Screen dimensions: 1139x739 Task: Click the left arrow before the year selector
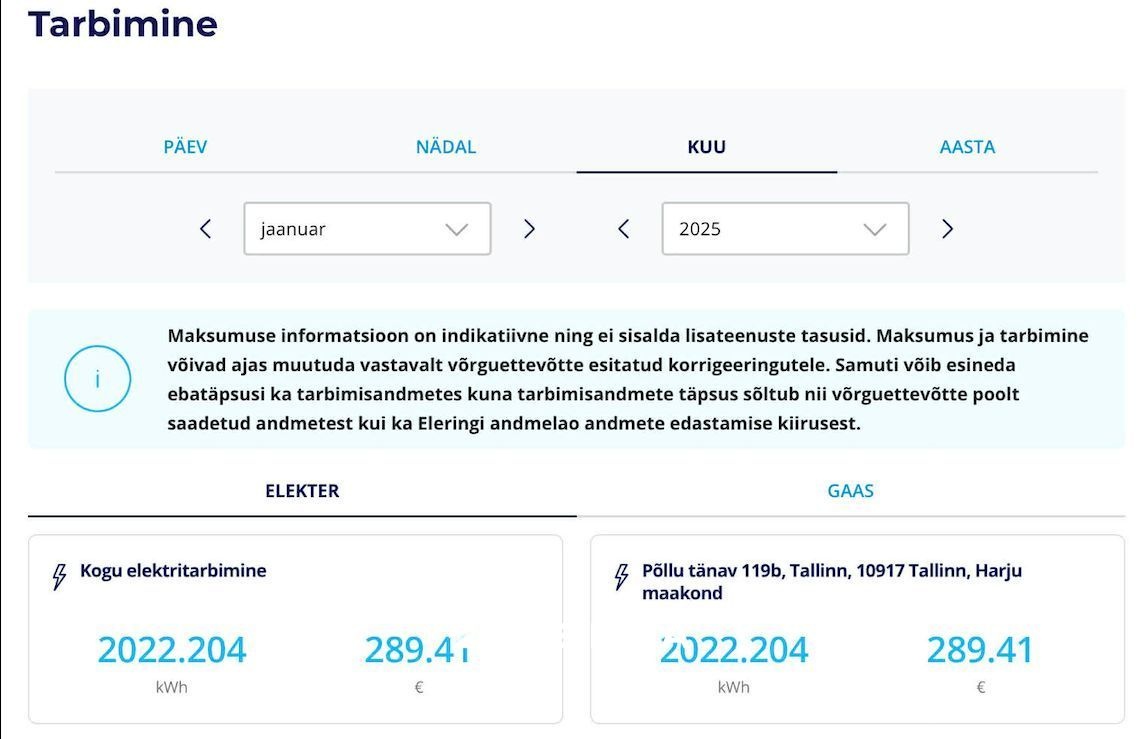tap(623, 229)
